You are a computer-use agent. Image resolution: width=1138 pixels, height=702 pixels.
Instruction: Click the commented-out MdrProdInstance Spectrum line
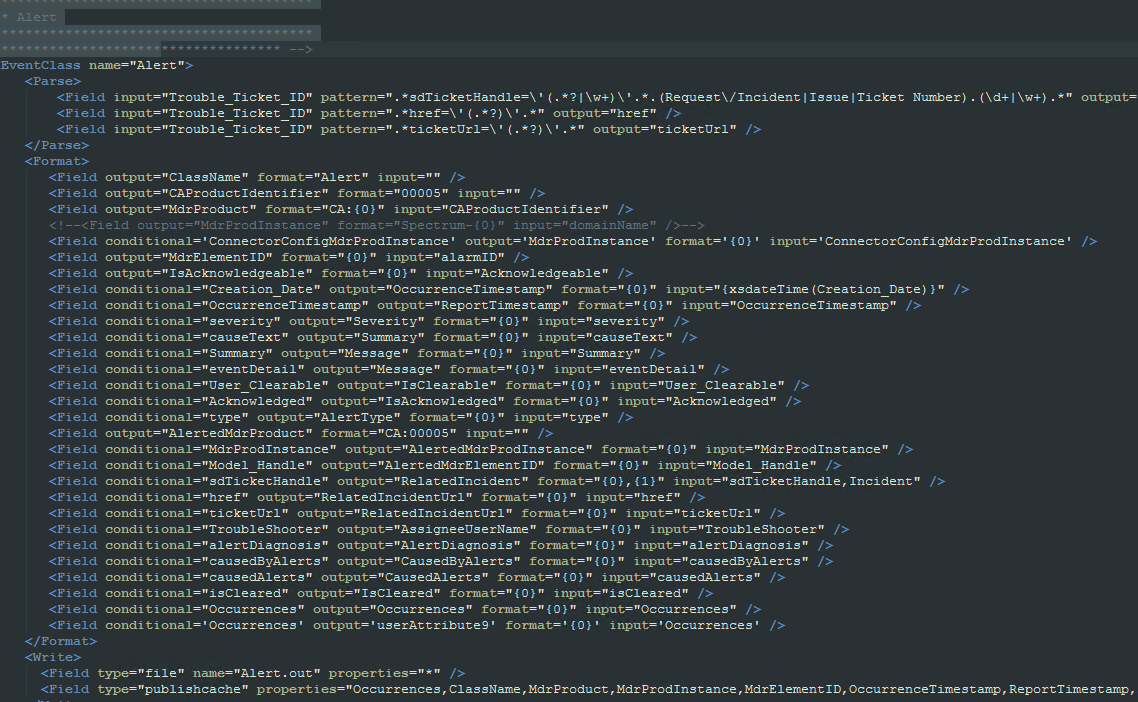click(x=377, y=225)
